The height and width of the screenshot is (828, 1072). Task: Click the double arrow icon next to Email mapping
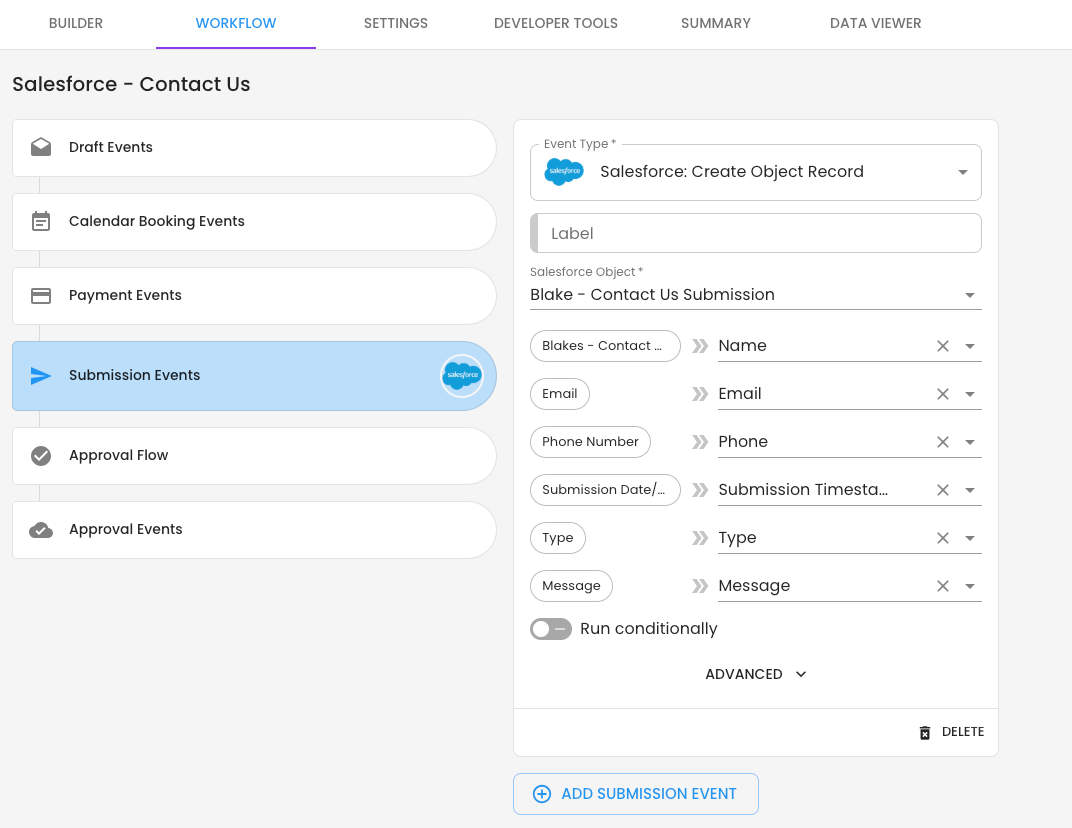(699, 394)
